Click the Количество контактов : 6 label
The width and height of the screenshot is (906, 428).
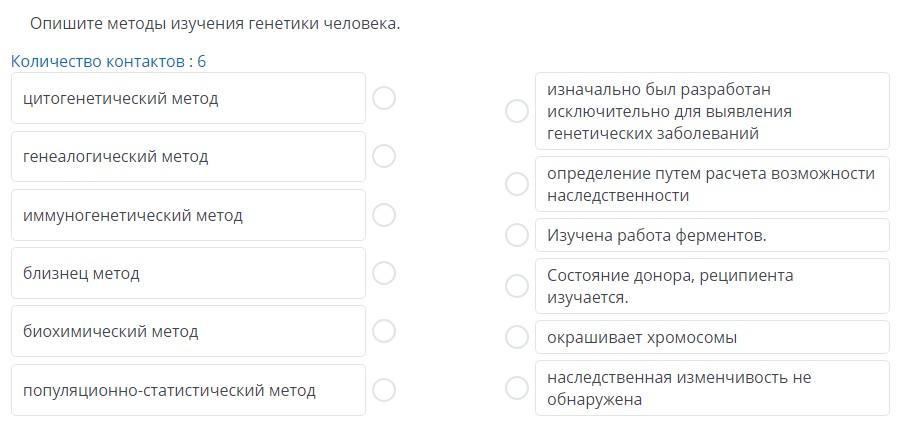coord(109,61)
